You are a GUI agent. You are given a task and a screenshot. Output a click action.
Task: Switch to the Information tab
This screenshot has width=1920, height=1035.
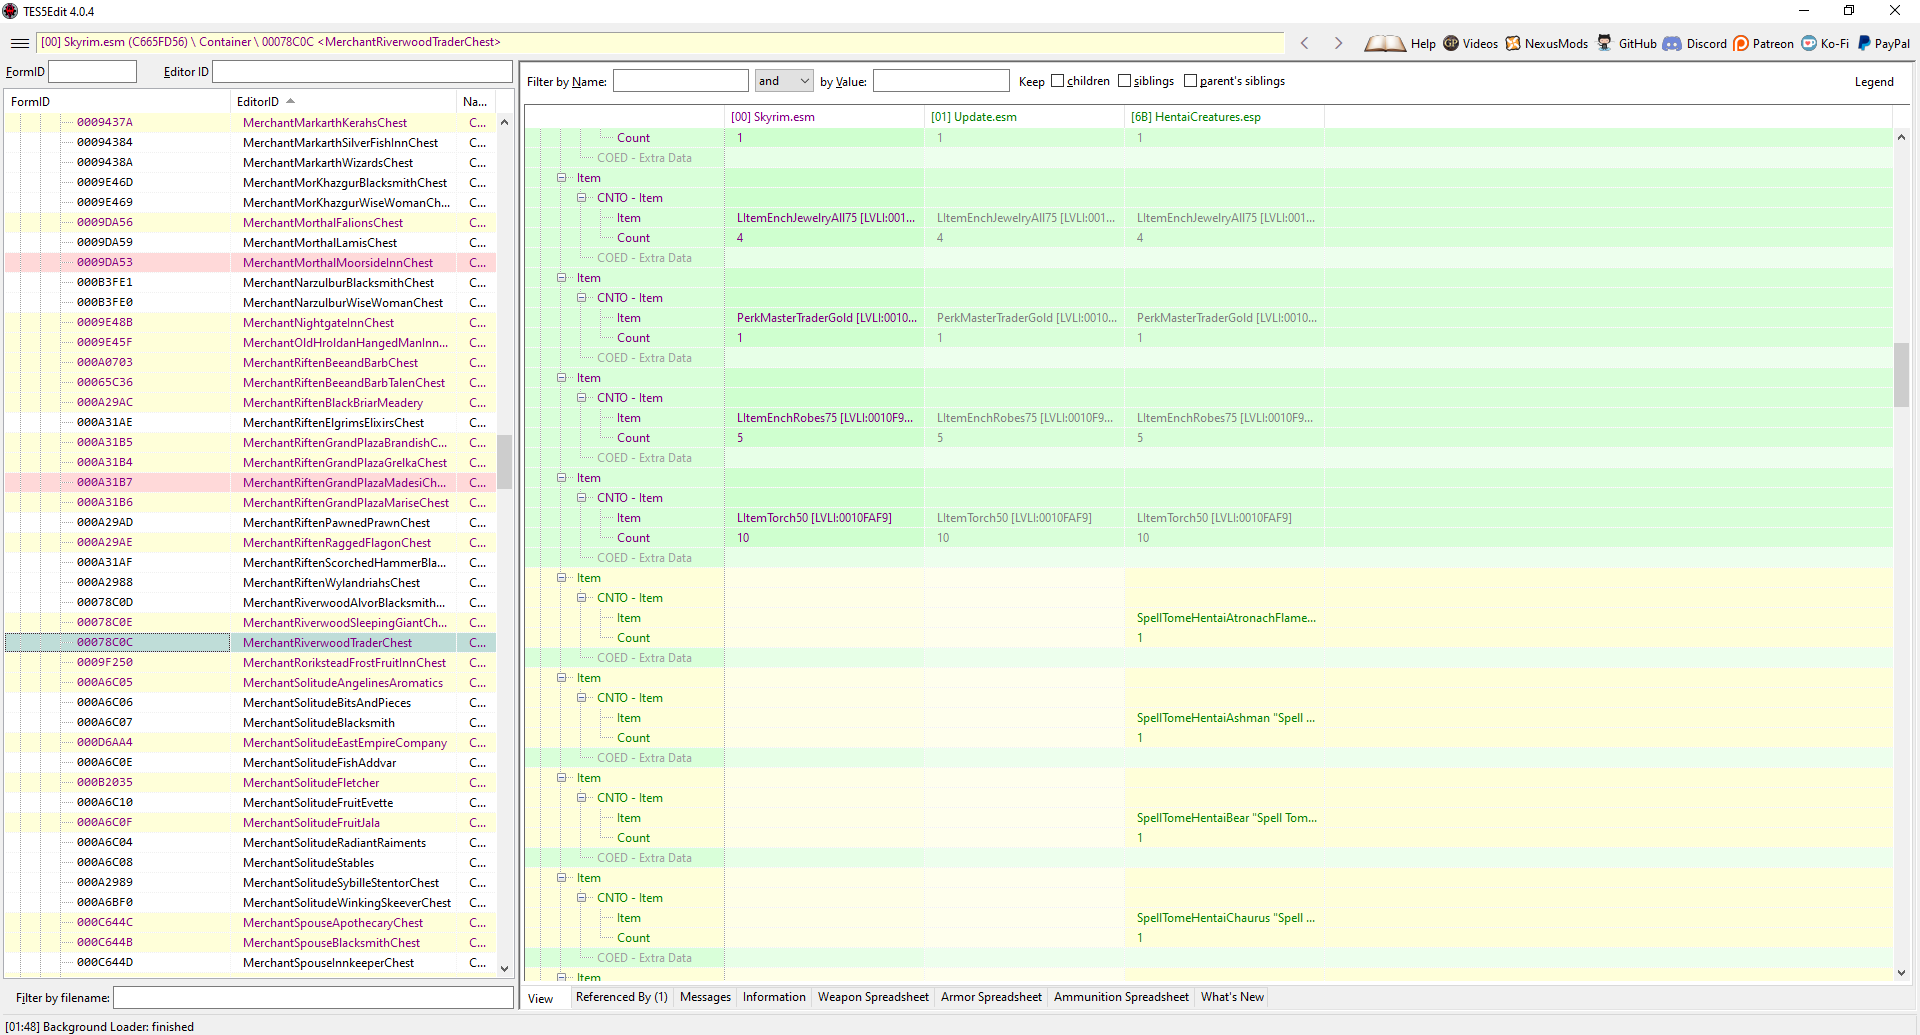click(x=774, y=997)
